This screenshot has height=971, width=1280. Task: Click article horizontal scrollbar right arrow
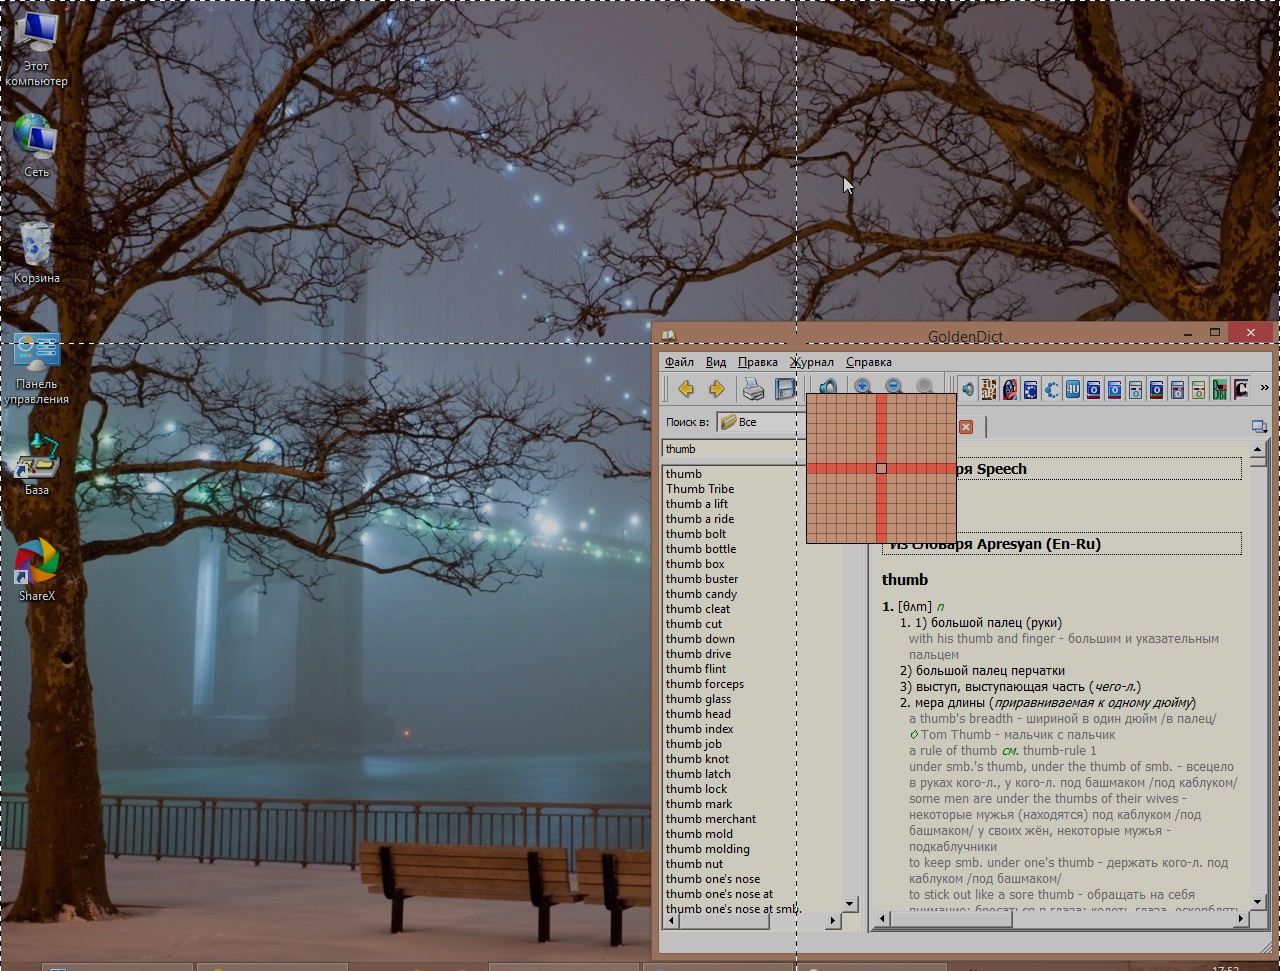(1241, 918)
